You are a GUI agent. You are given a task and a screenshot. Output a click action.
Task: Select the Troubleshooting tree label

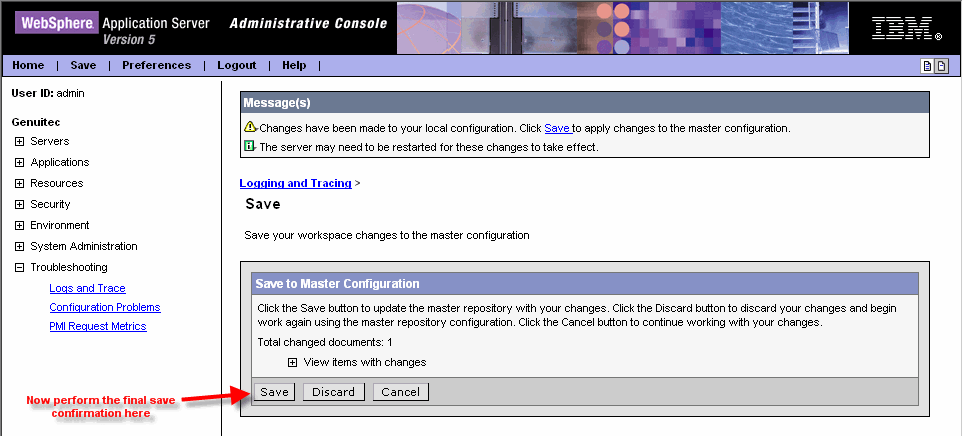69,267
